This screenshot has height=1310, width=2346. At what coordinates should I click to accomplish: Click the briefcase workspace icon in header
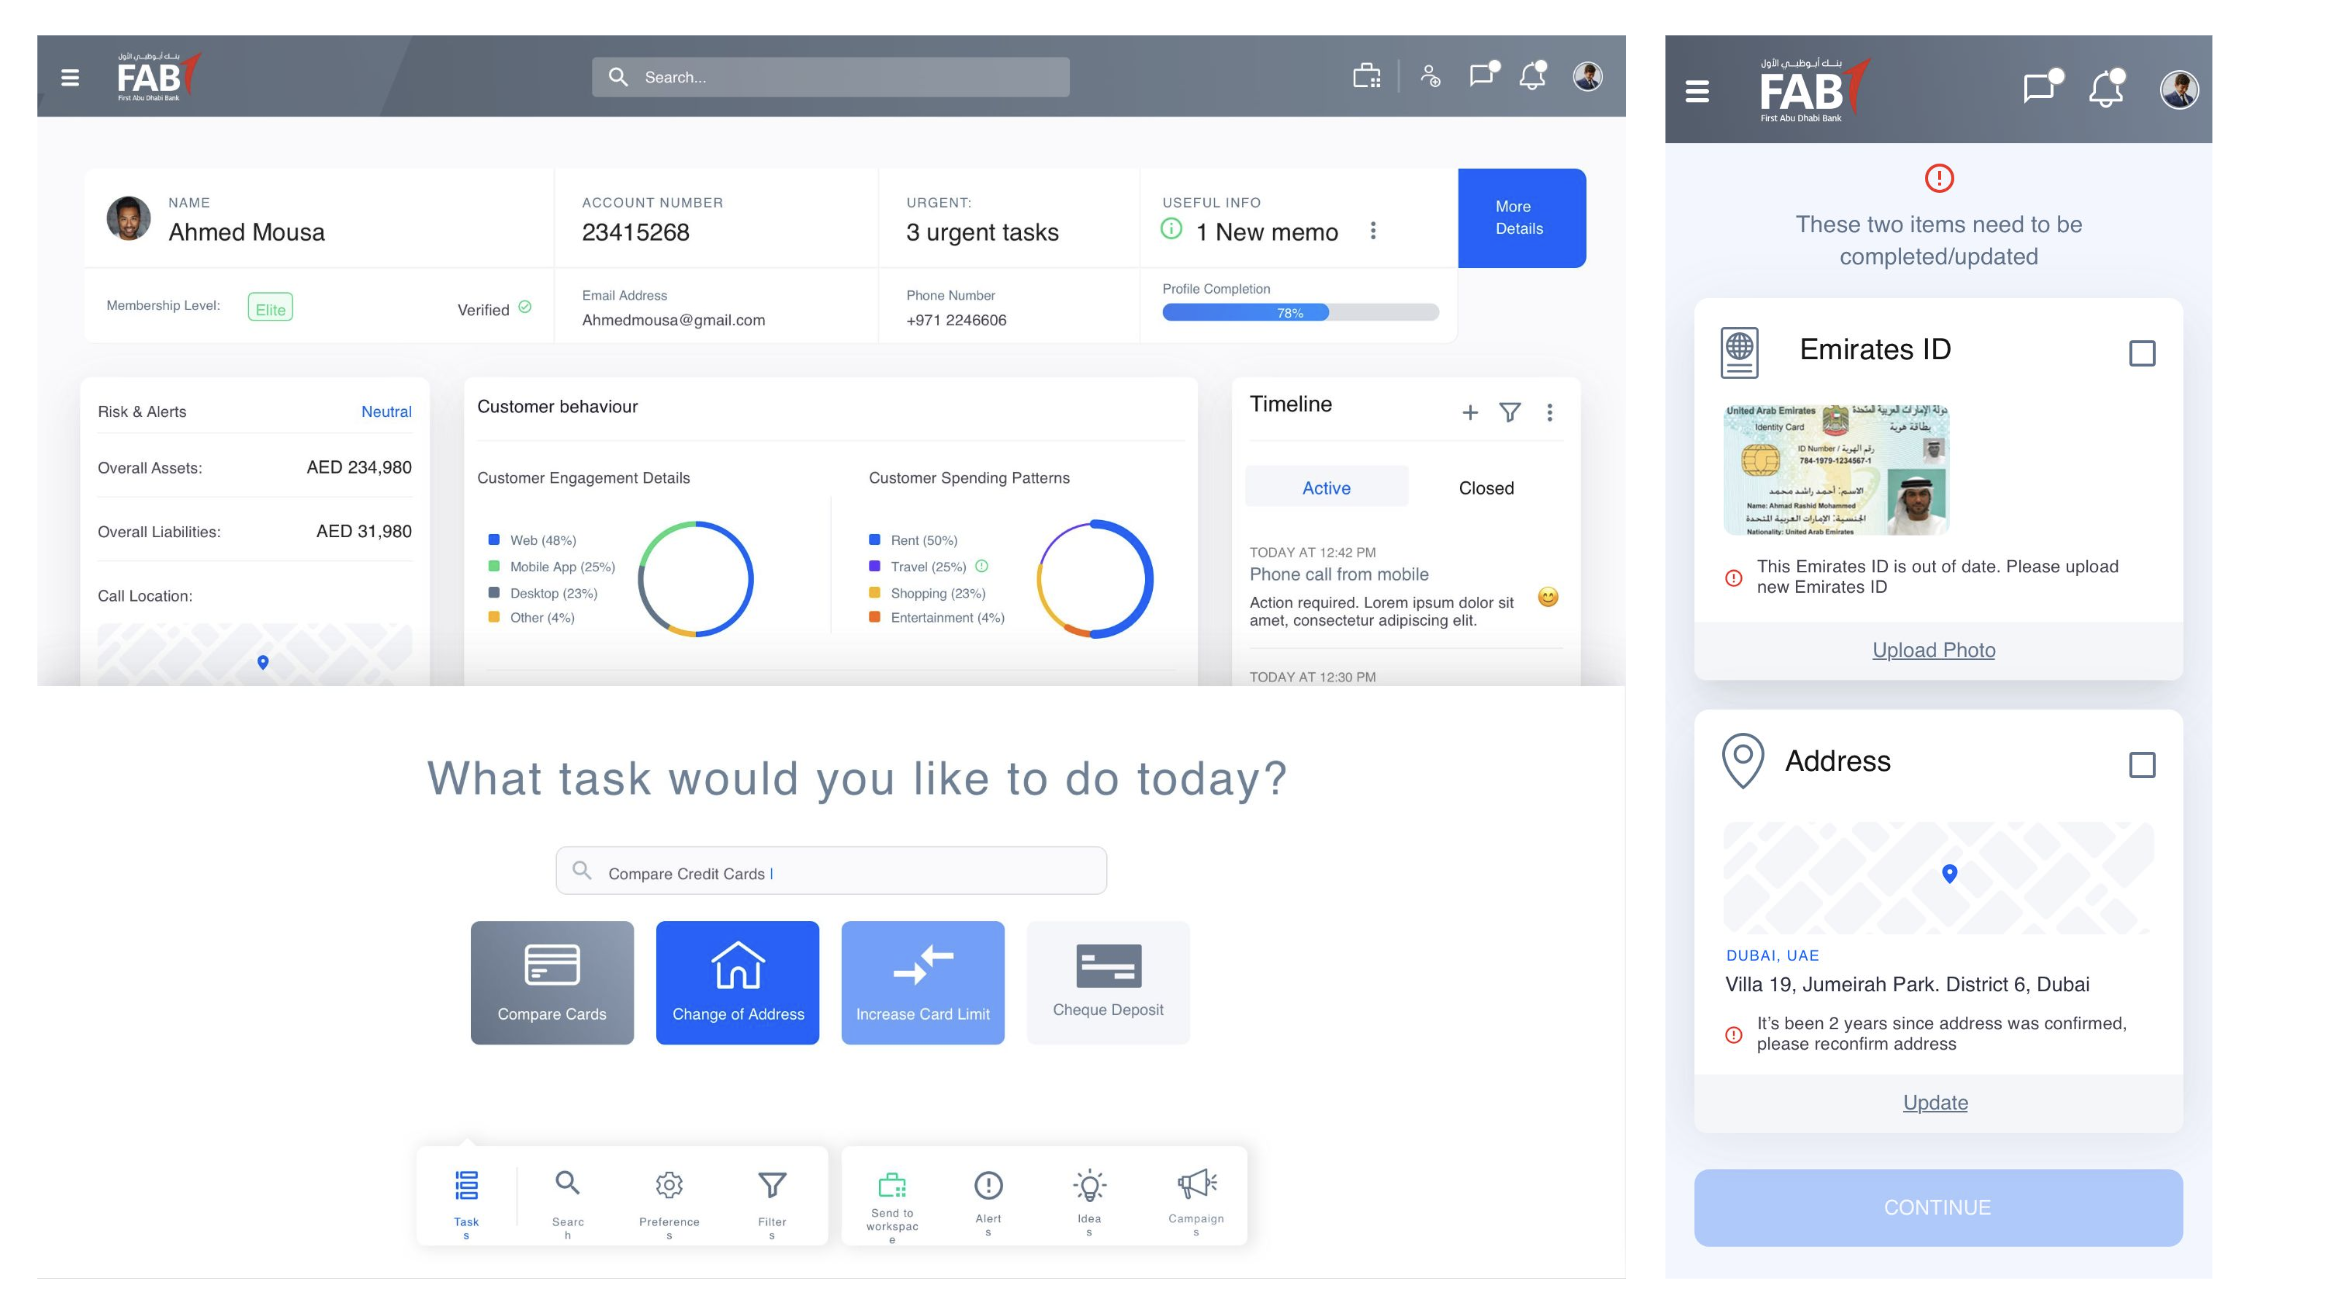(1366, 76)
